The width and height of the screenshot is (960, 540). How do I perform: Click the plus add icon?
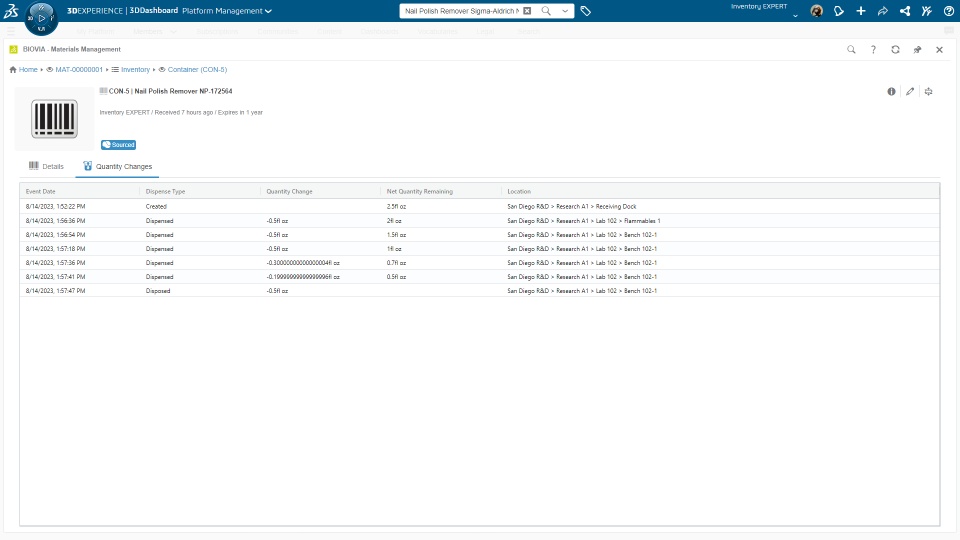coord(861,11)
